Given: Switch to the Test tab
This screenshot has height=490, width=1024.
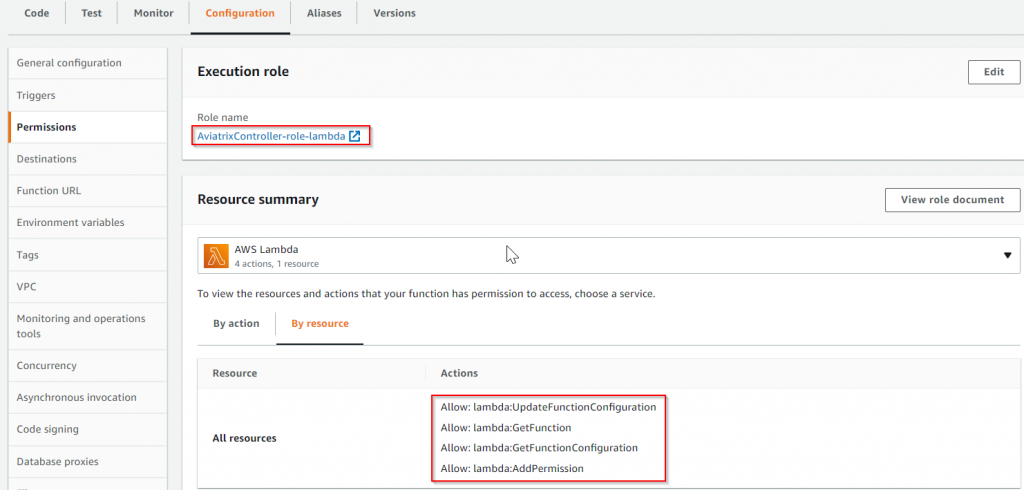Looking at the screenshot, I should tap(91, 13).
